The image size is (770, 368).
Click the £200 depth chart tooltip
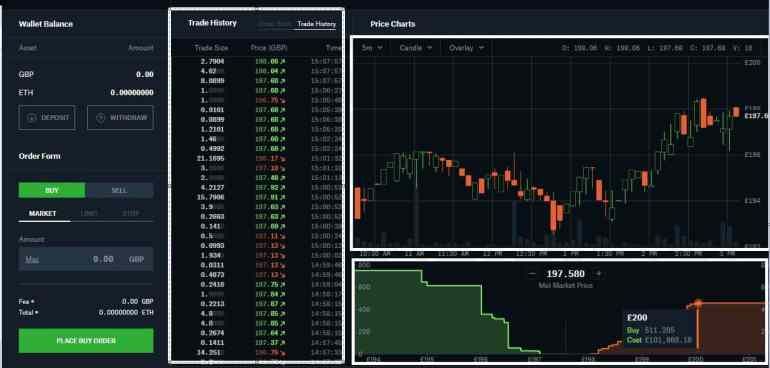(x=658, y=329)
